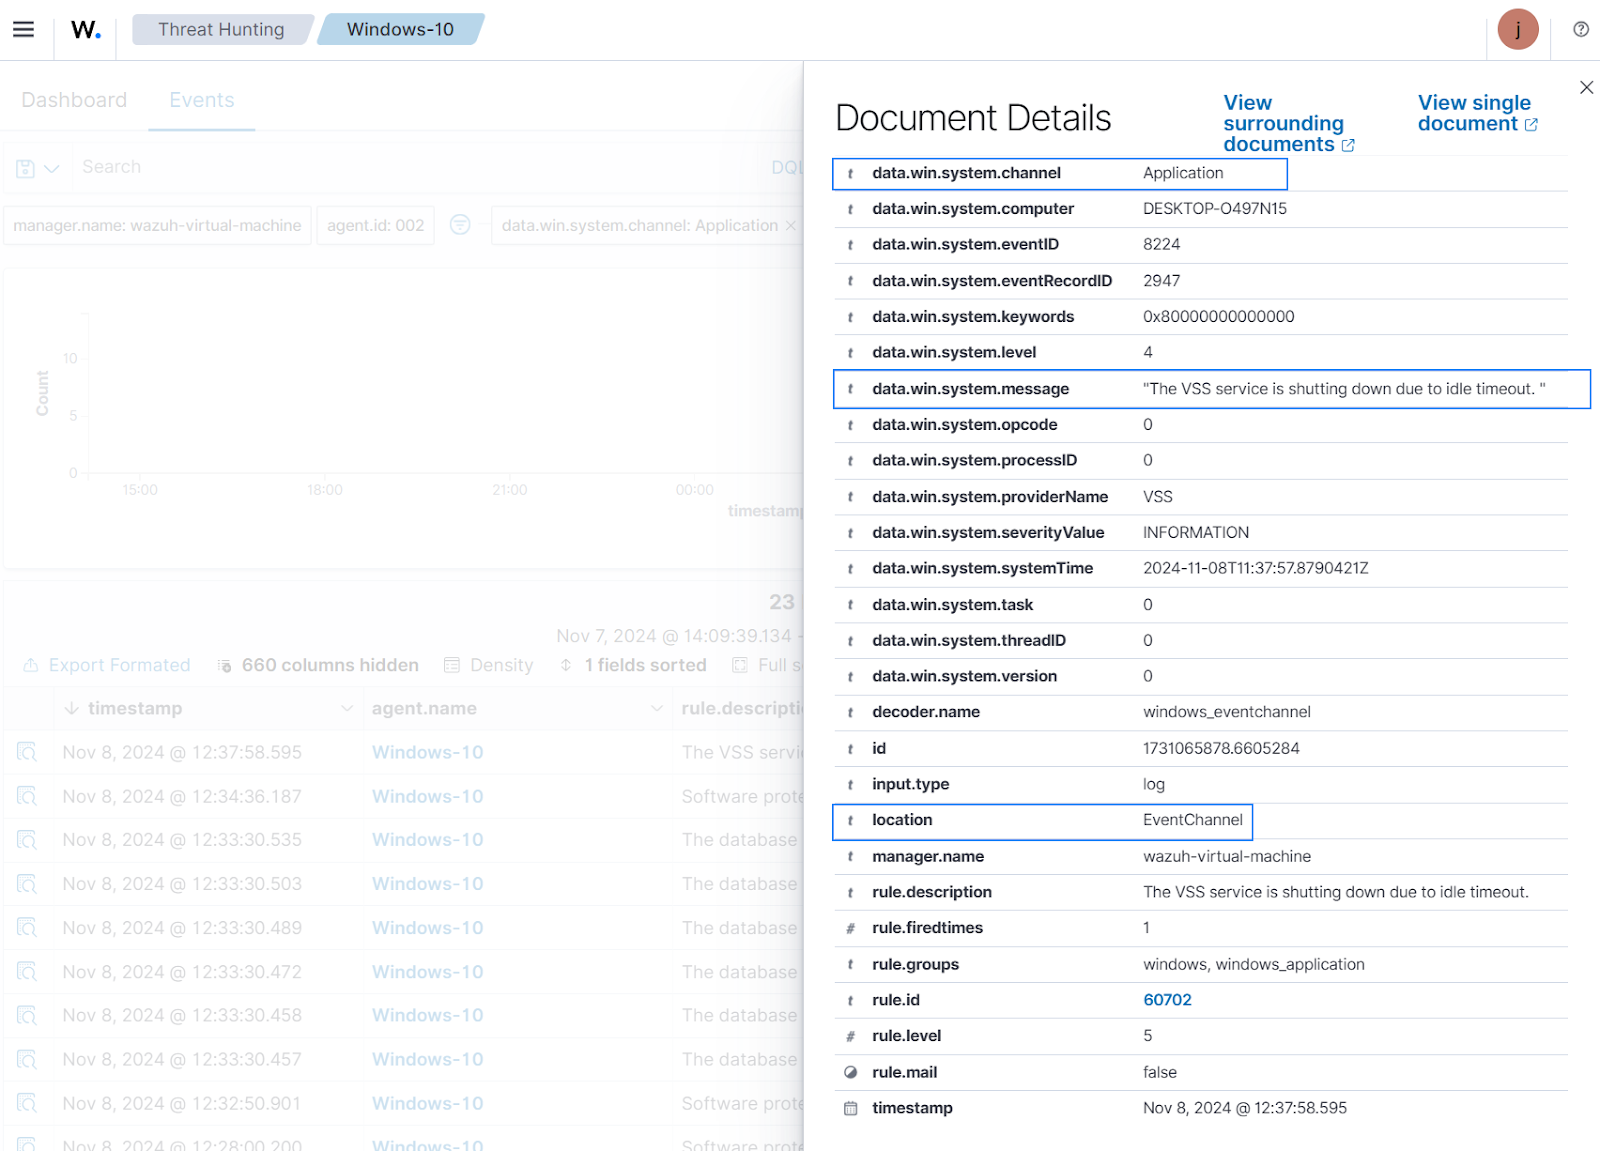Inspect event at 12:33:30.458
Screen dimensions: 1600x1151
pos(27,1015)
